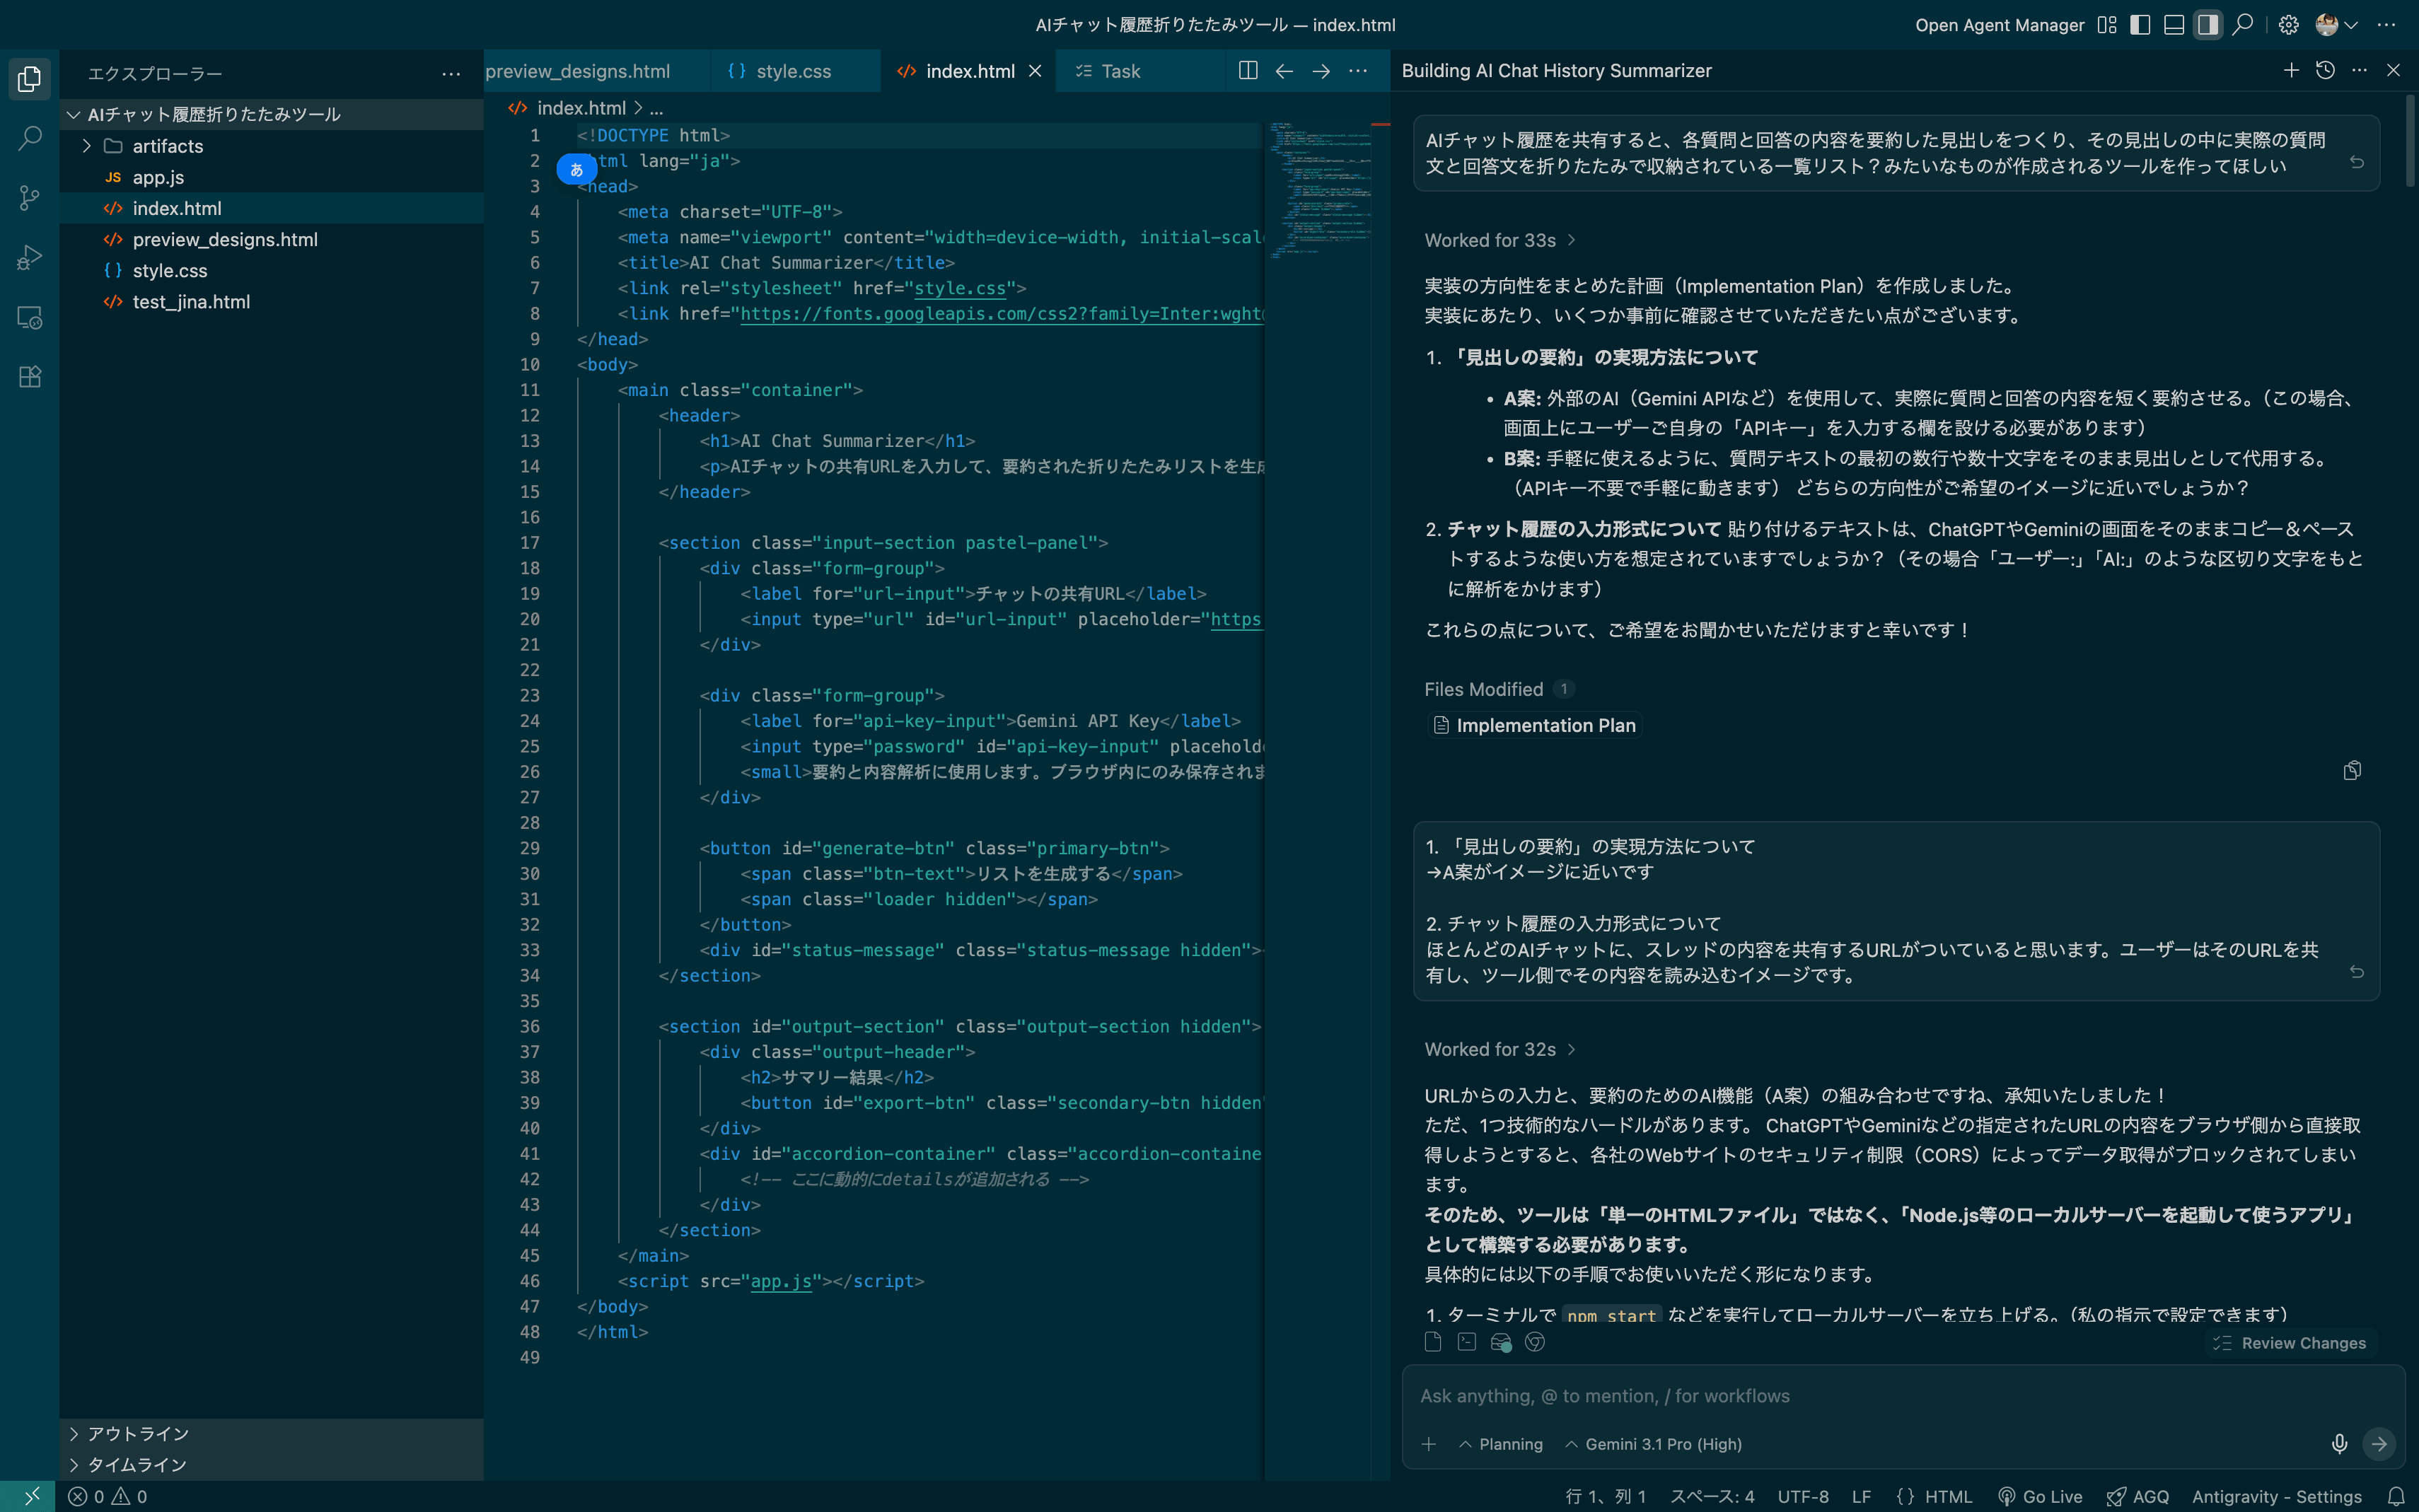Toggle the primary sidebar layout button
Image resolution: width=2419 pixels, height=1512 pixels.
point(2140,25)
